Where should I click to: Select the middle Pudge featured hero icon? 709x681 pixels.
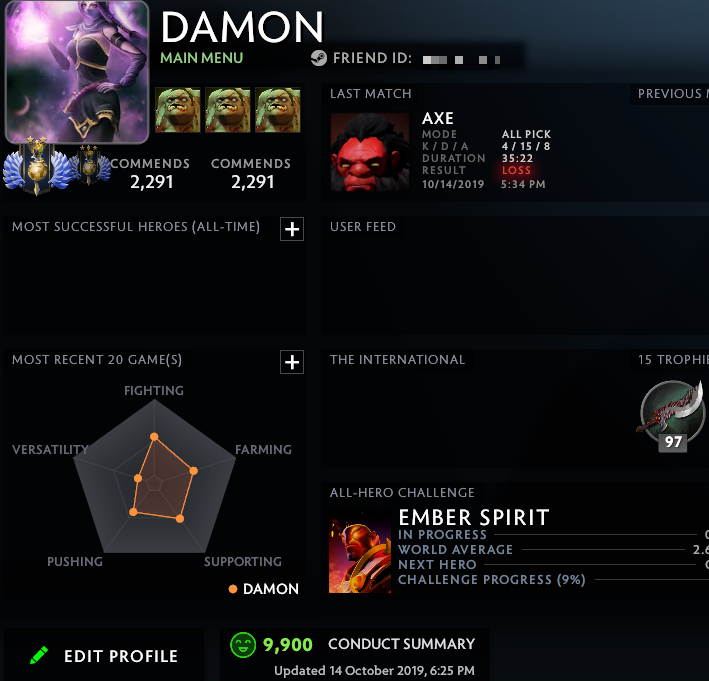pos(227,110)
